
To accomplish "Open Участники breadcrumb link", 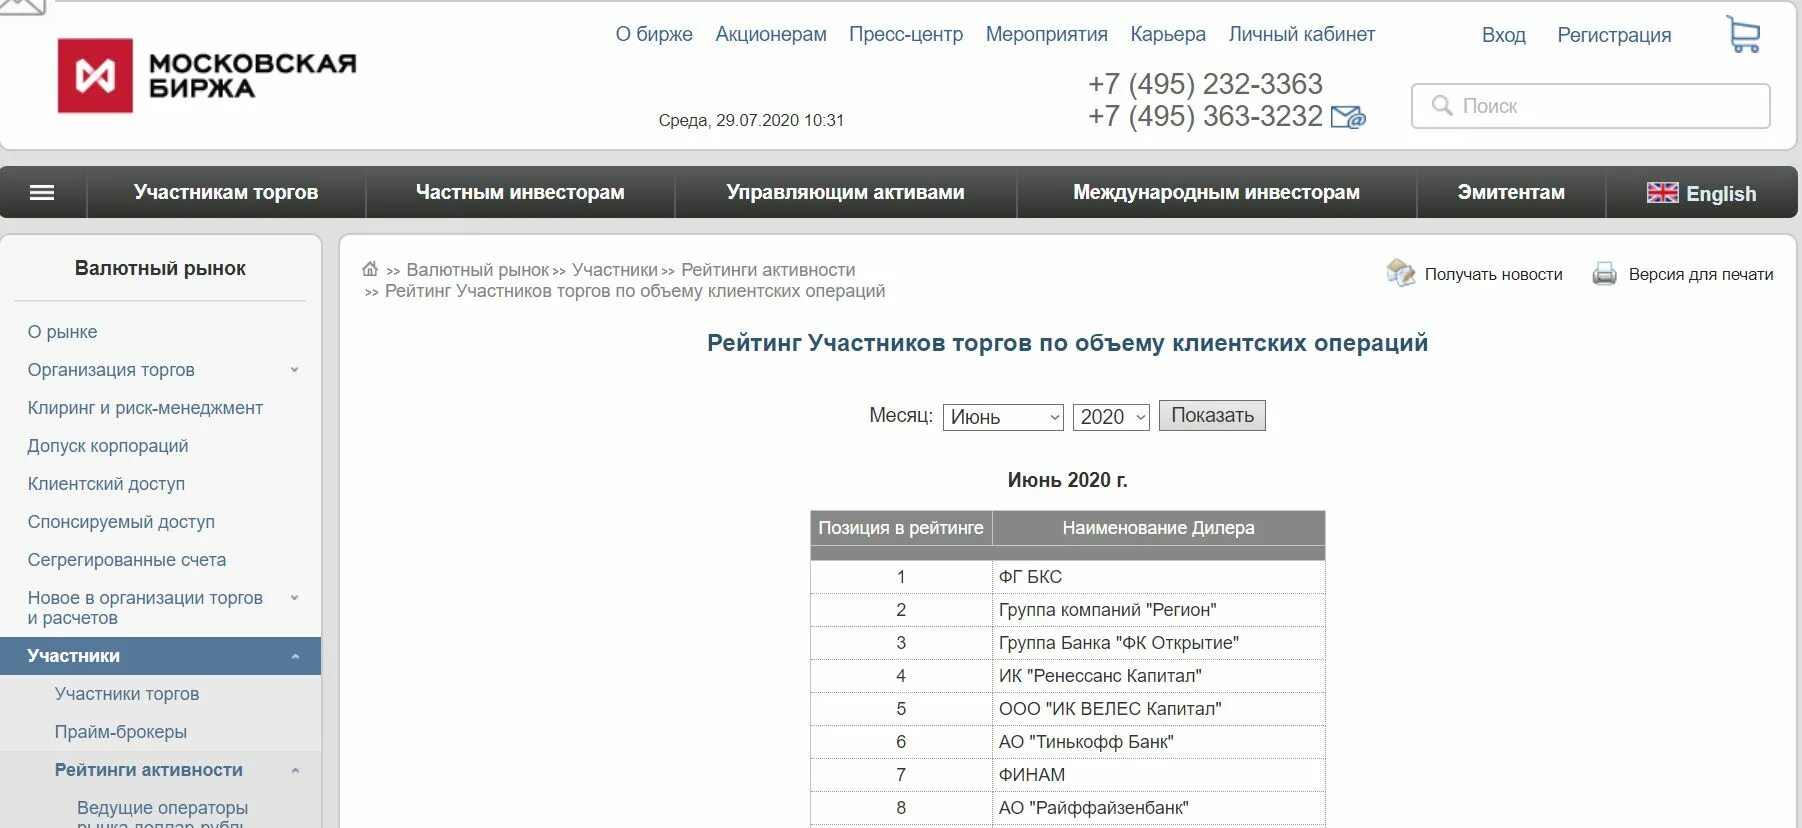I will (615, 270).
